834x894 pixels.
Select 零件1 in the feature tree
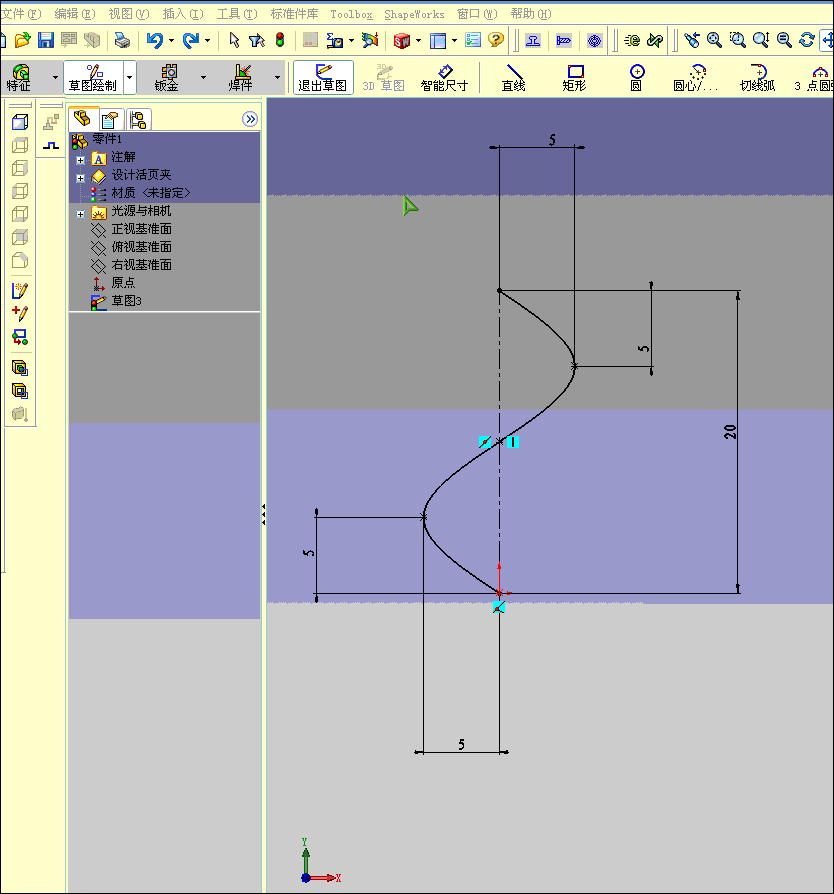click(x=107, y=139)
